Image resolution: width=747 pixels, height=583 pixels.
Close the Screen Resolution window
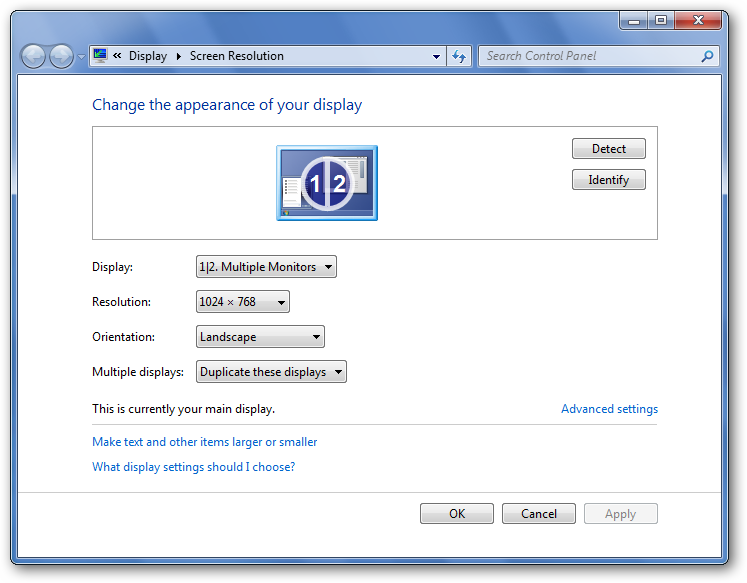pos(698,20)
